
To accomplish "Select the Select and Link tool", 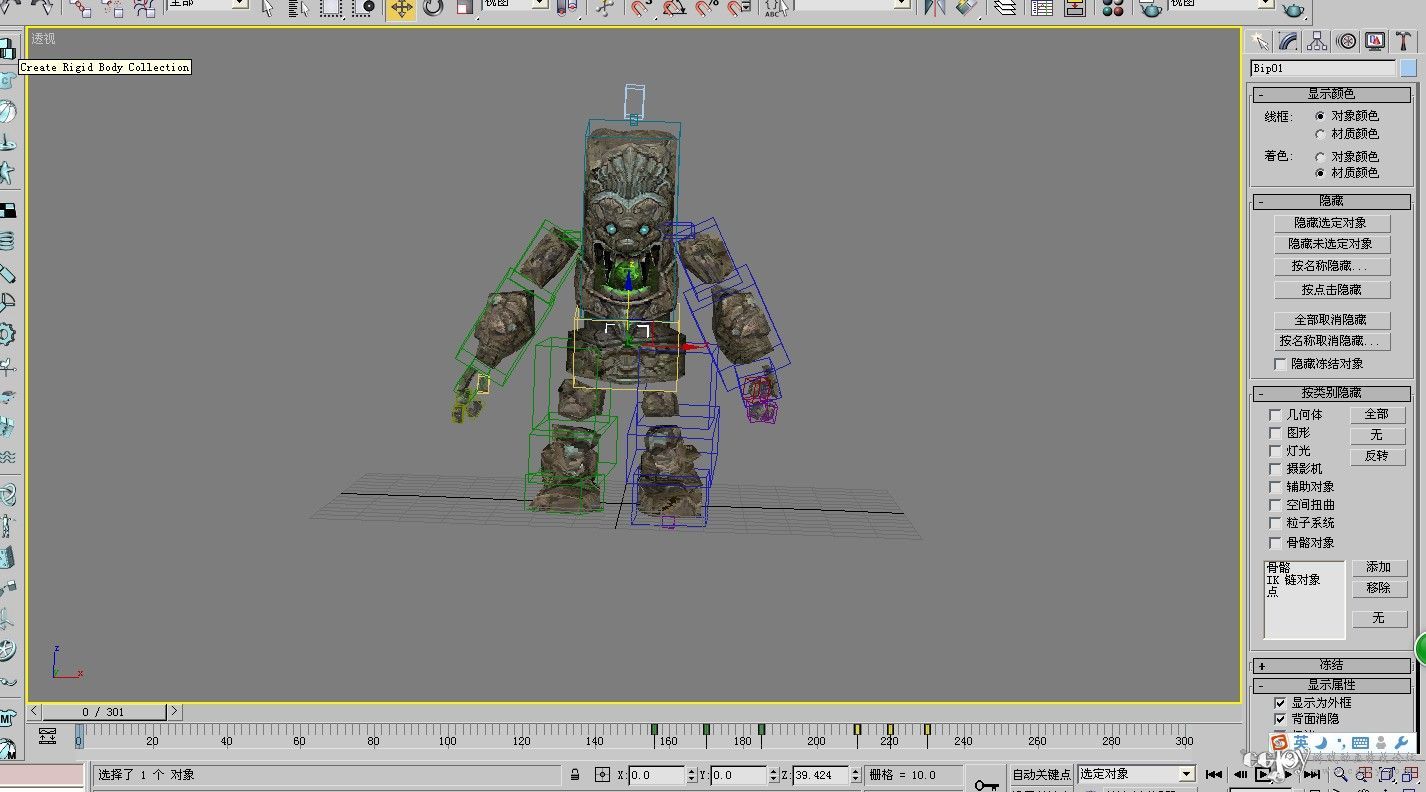I will coord(81,8).
